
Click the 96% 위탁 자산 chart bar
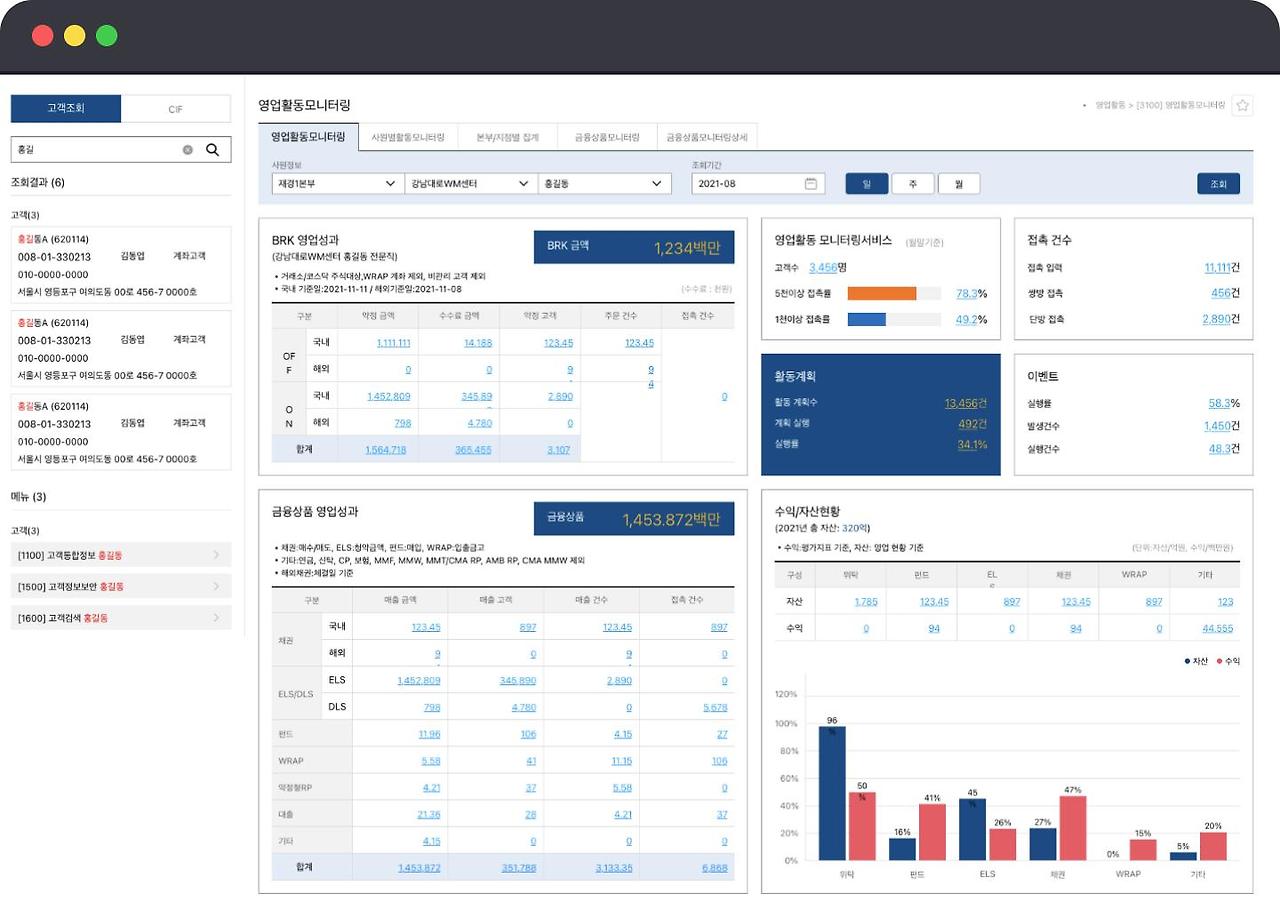(x=832, y=793)
